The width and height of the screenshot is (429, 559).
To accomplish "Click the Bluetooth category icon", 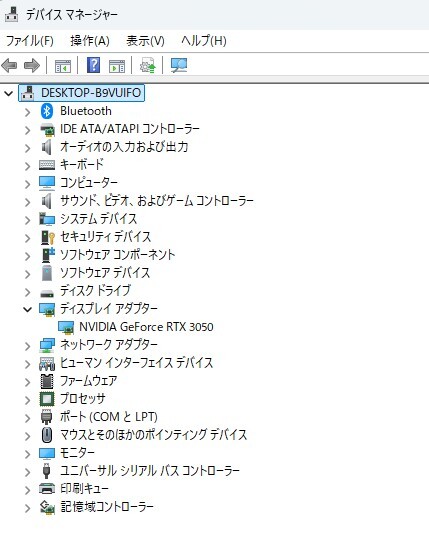I will pos(47,111).
